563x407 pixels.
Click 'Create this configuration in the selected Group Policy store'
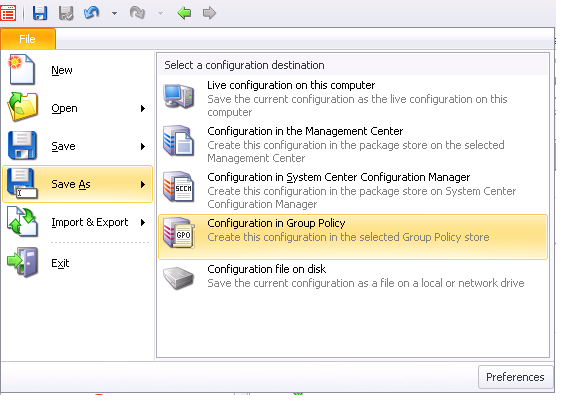coord(348,237)
